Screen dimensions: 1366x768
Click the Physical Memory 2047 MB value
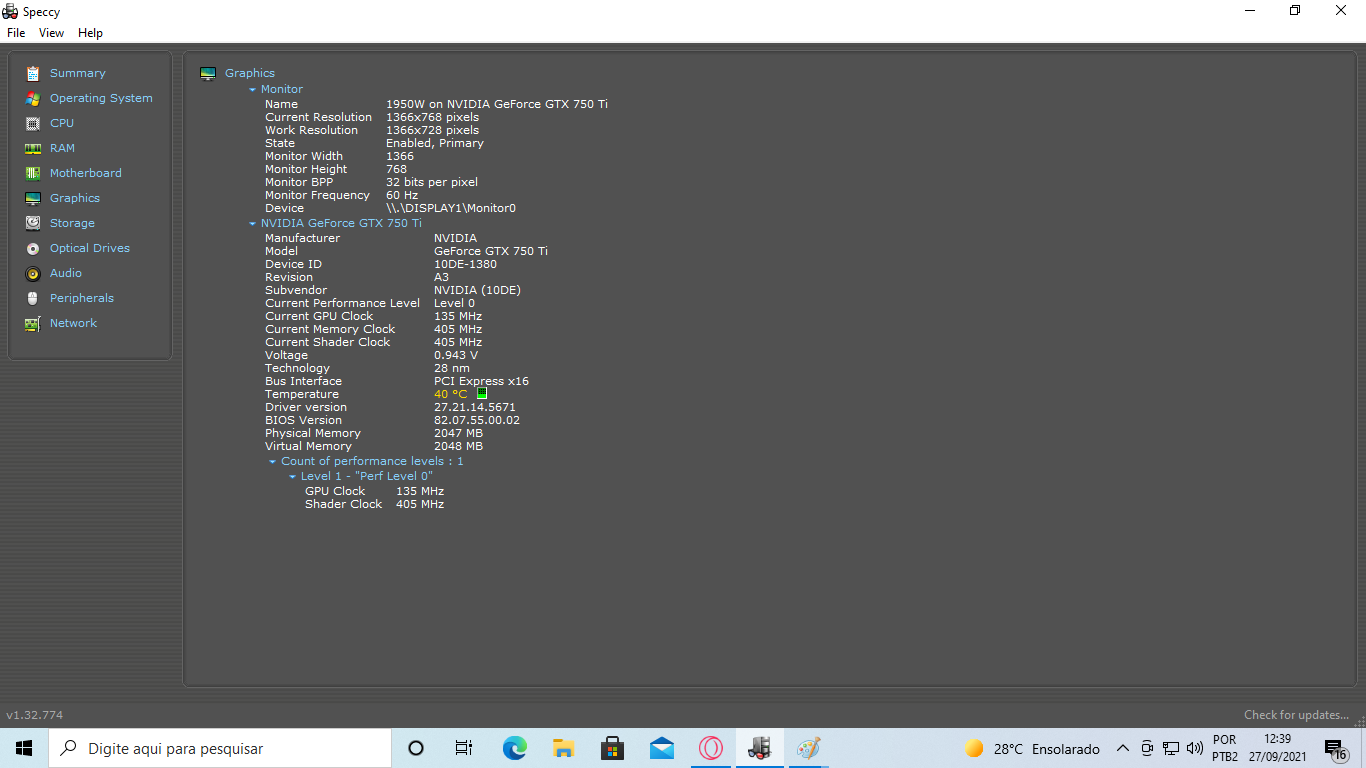458,433
